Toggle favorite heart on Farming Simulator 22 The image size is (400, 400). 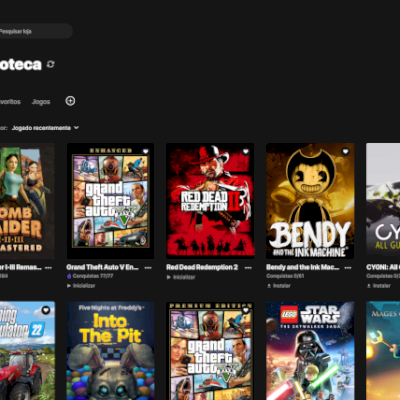click(46, 310)
